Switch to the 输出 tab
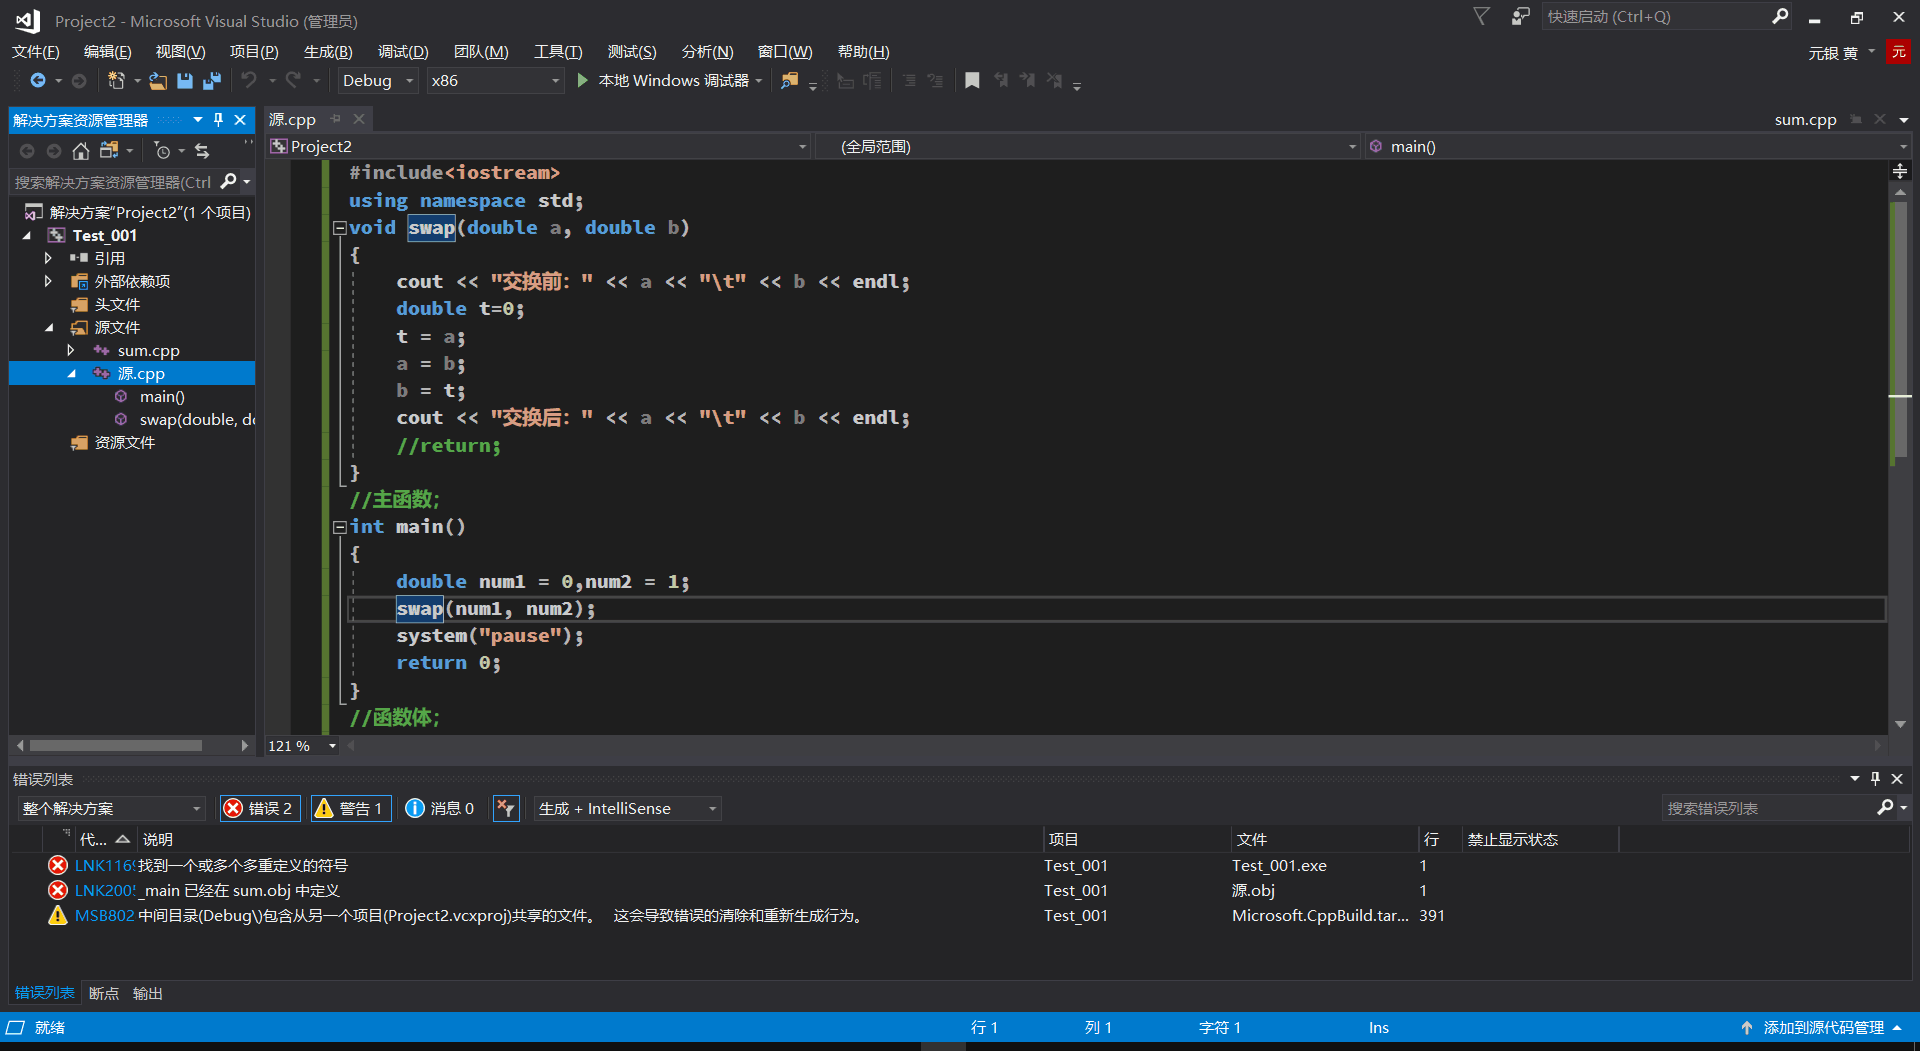The width and height of the screenshot is (1920, 1051). coord(148,993)
